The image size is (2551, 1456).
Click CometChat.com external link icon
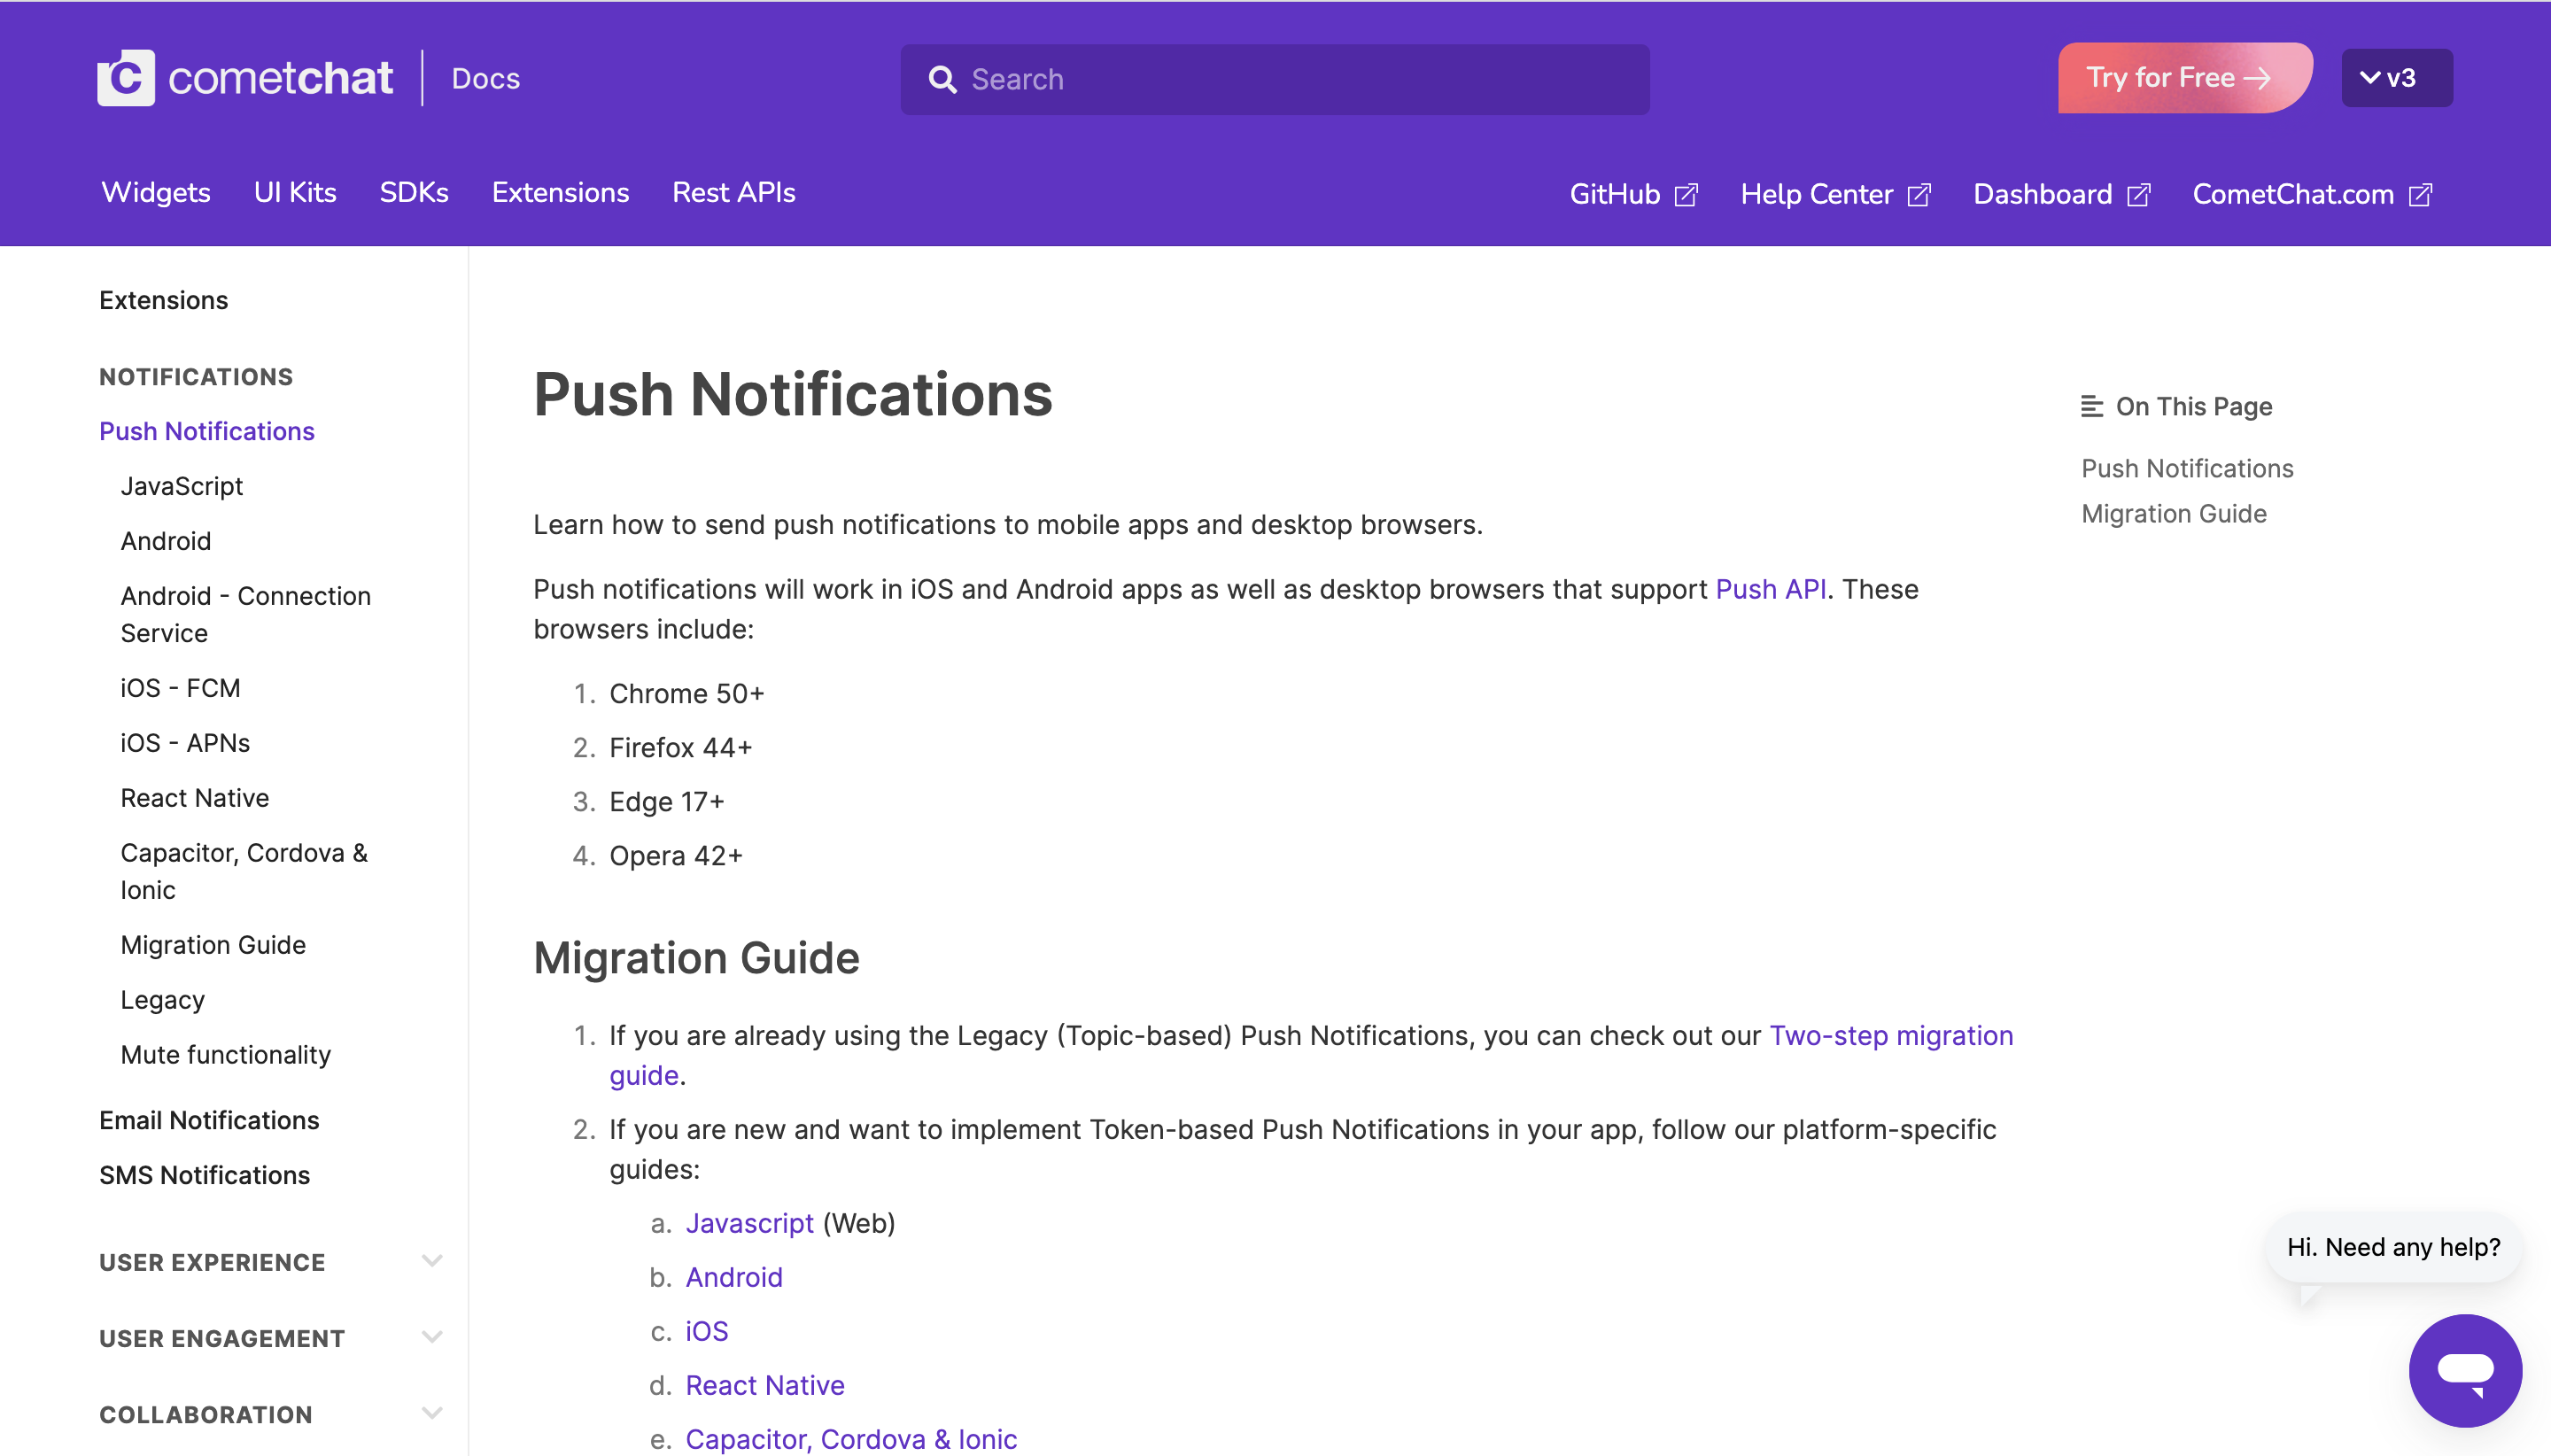tap(2420, 195)
